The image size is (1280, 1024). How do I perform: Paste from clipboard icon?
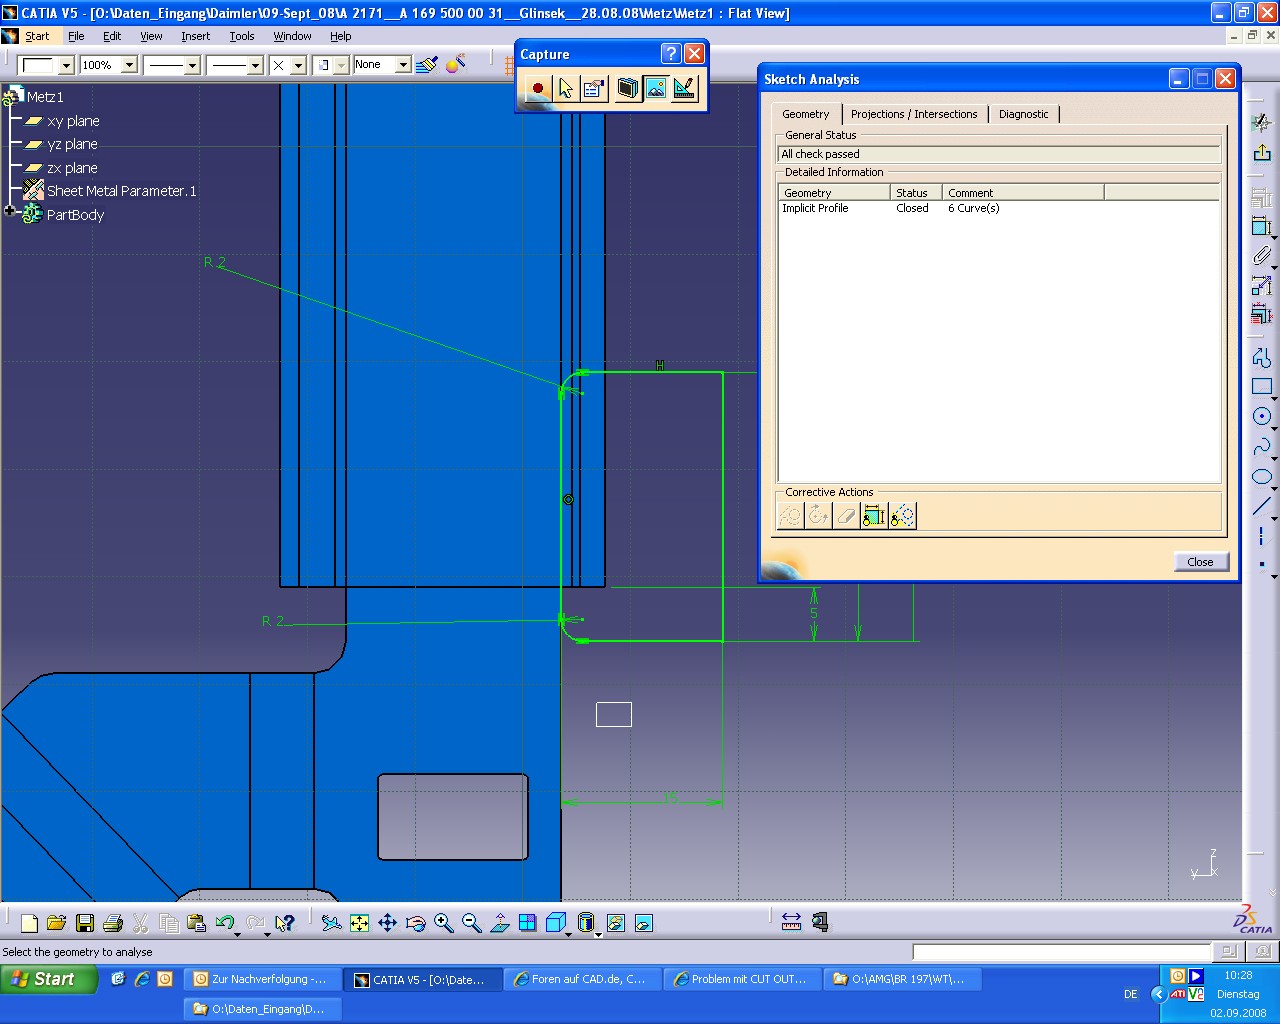197,923
